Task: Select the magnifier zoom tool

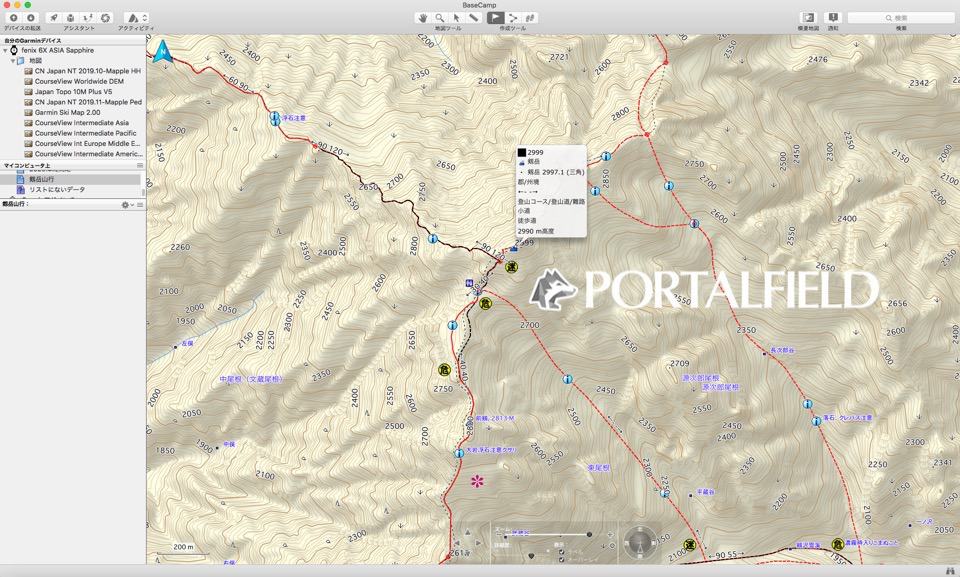Action: (x=440, y=17)
